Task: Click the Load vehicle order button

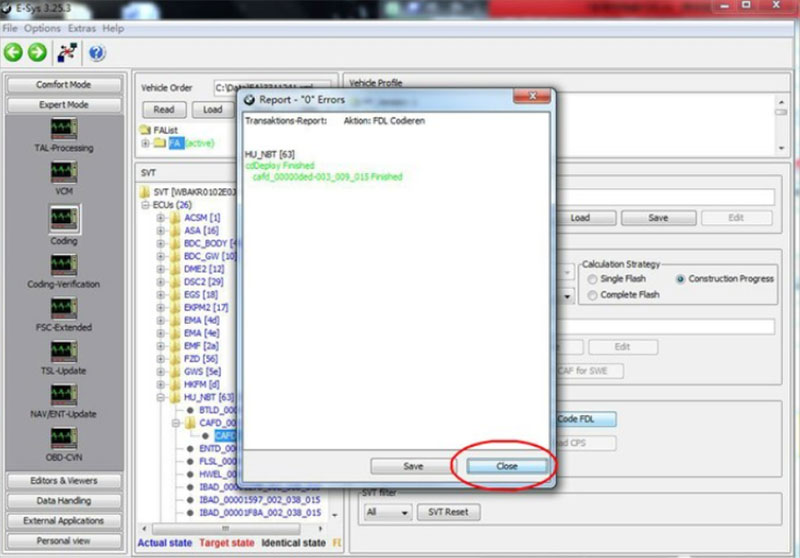Action: 213,110
